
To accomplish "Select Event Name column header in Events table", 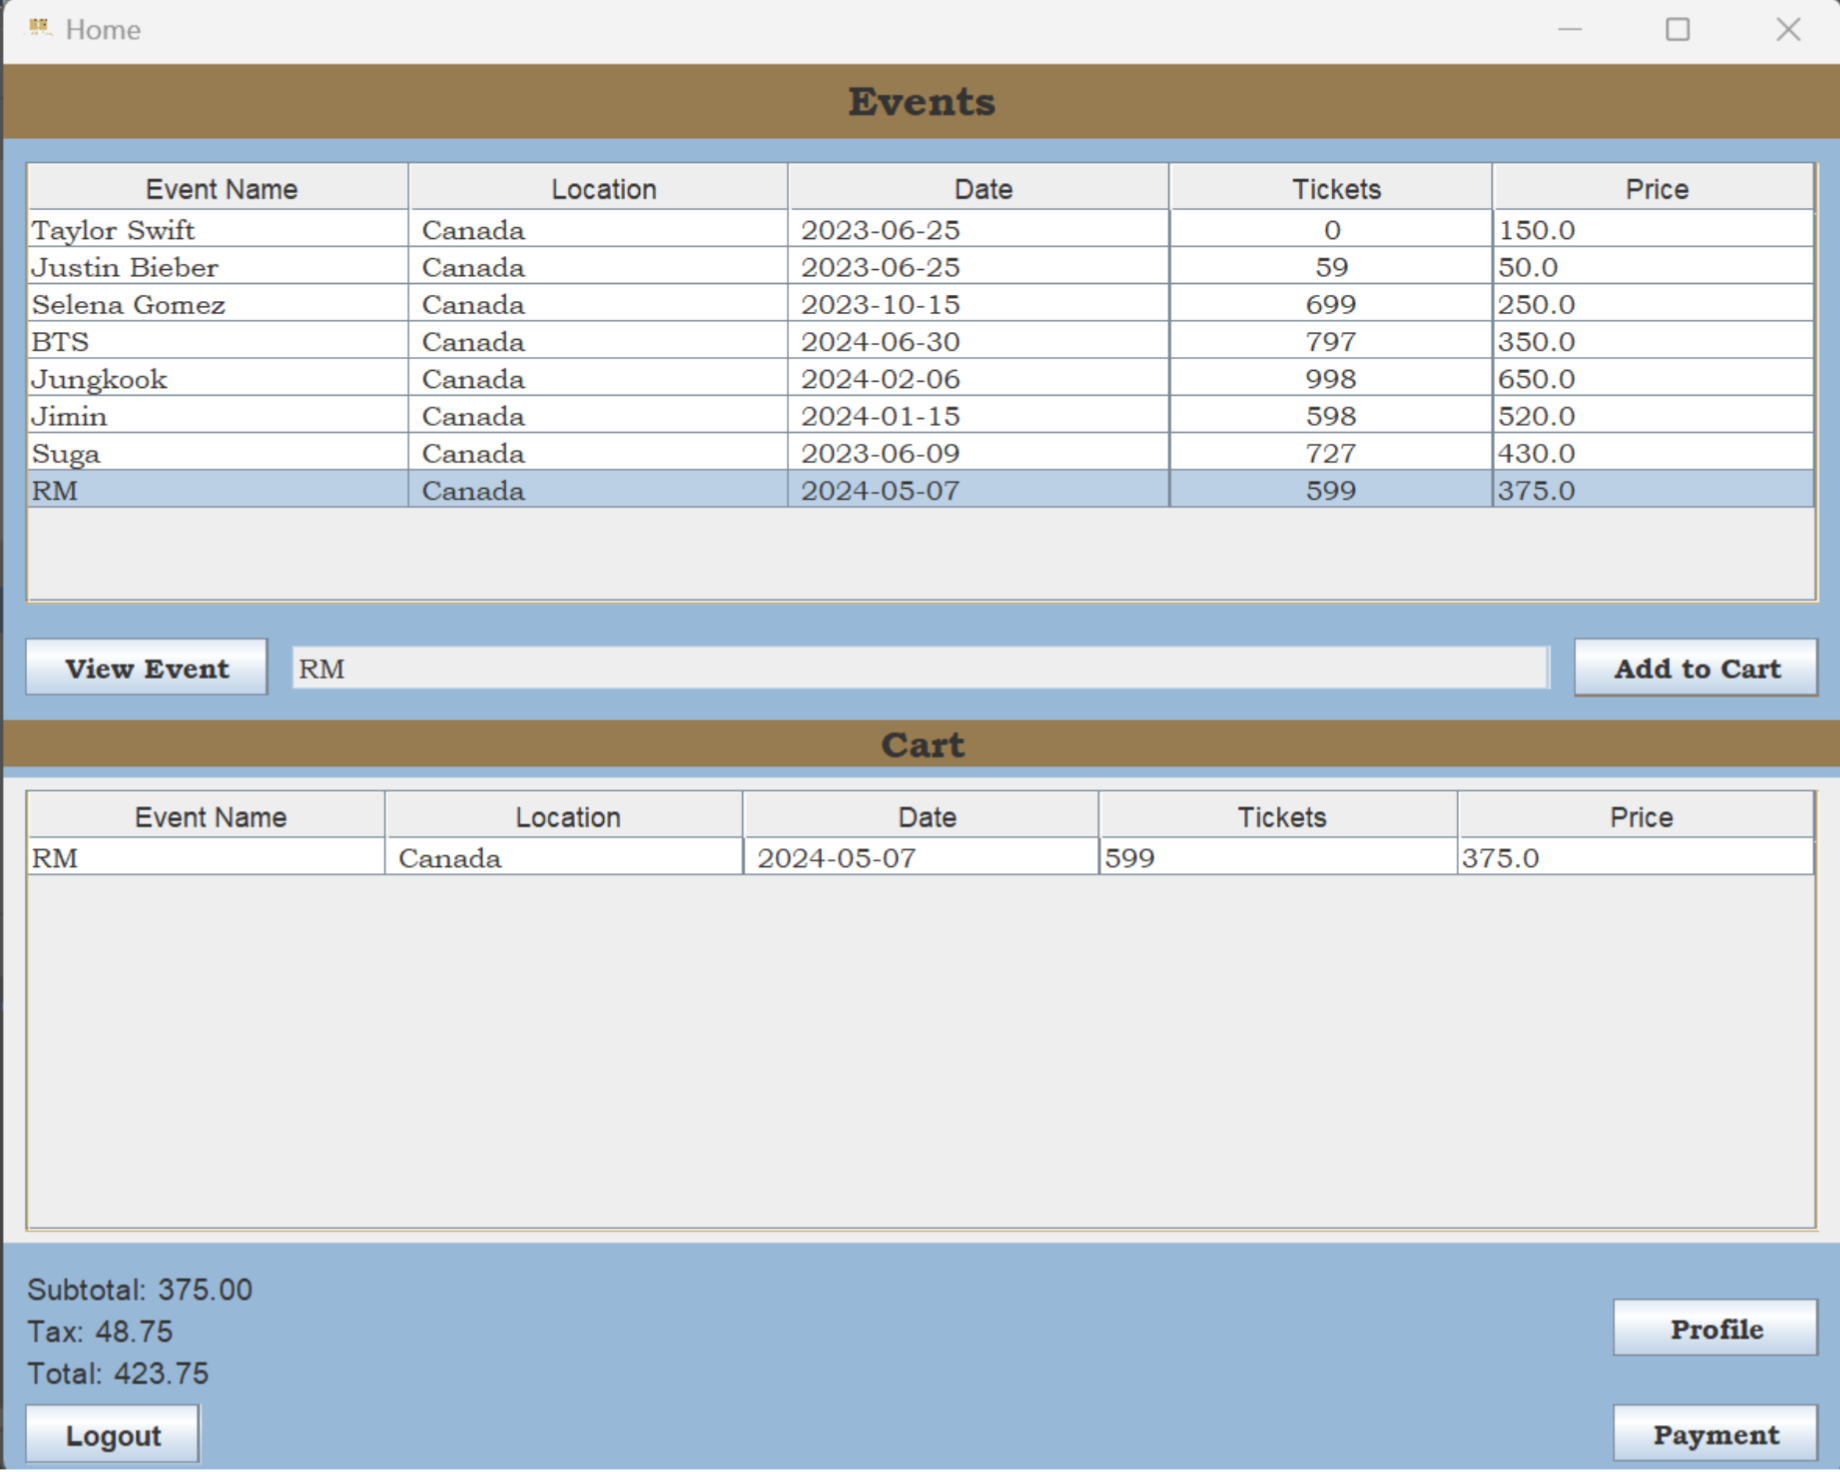I will coord(219,188).
